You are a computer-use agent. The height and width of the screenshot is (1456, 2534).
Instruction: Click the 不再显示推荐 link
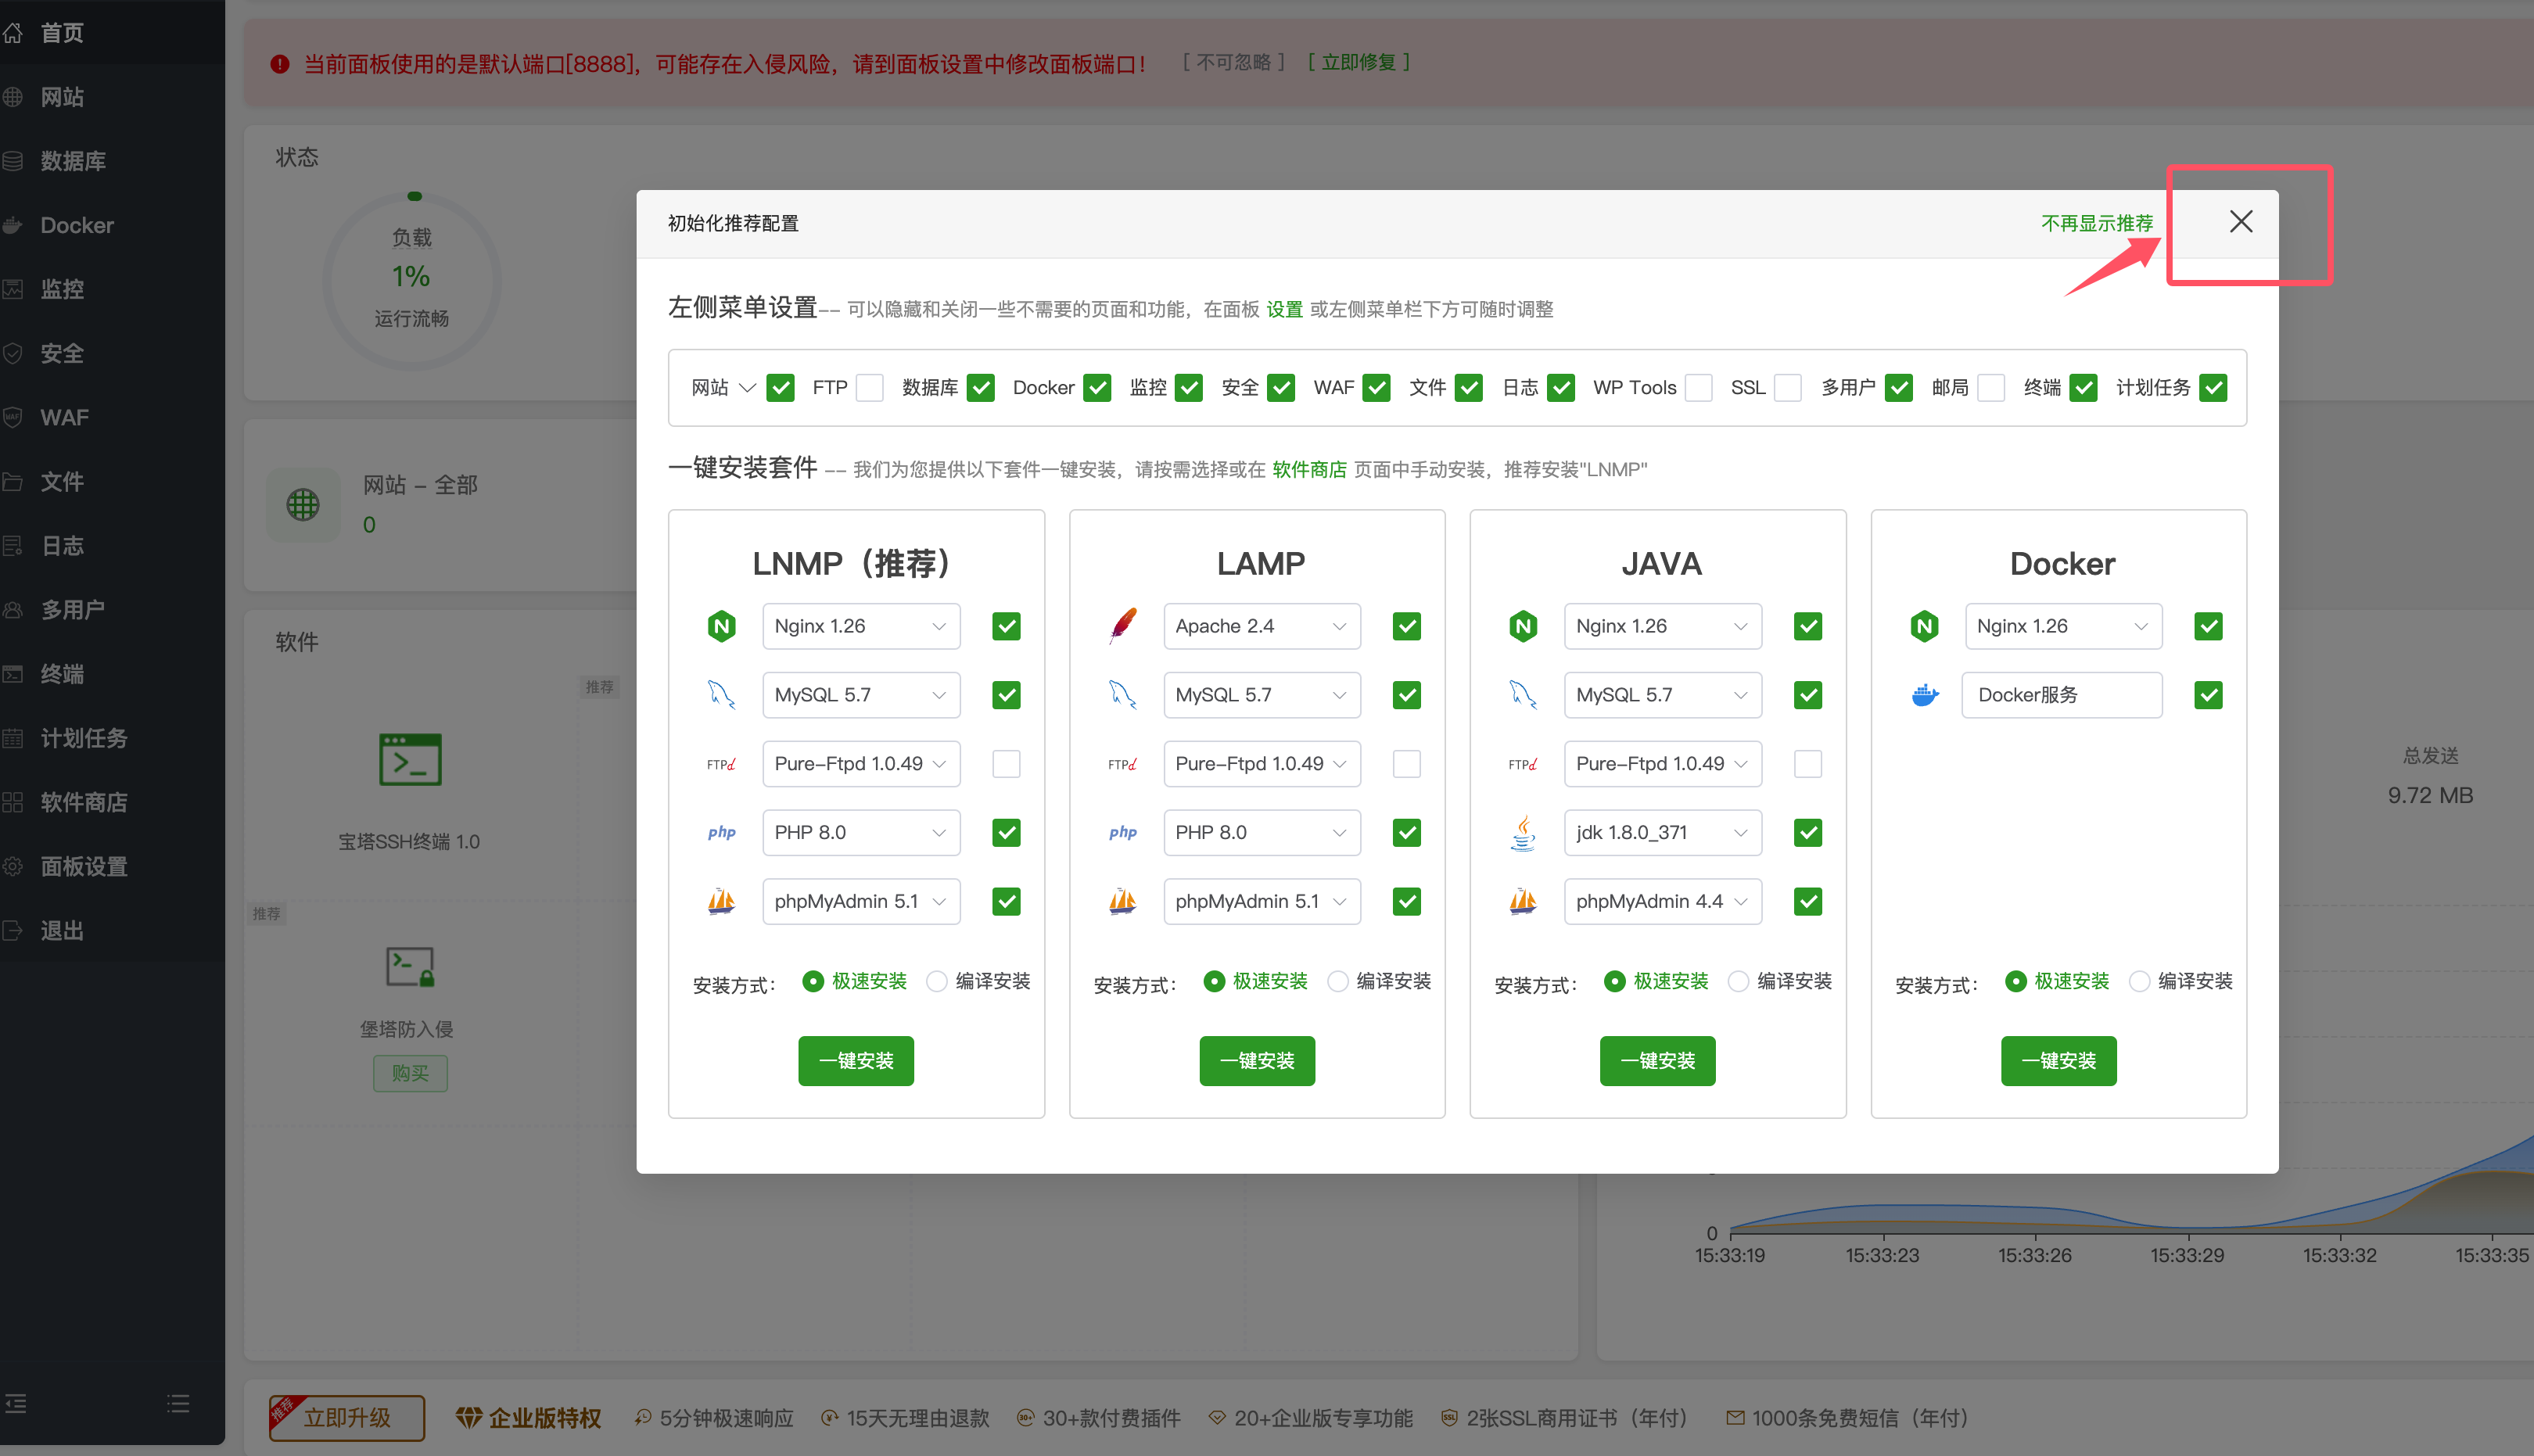(2096, 223)
